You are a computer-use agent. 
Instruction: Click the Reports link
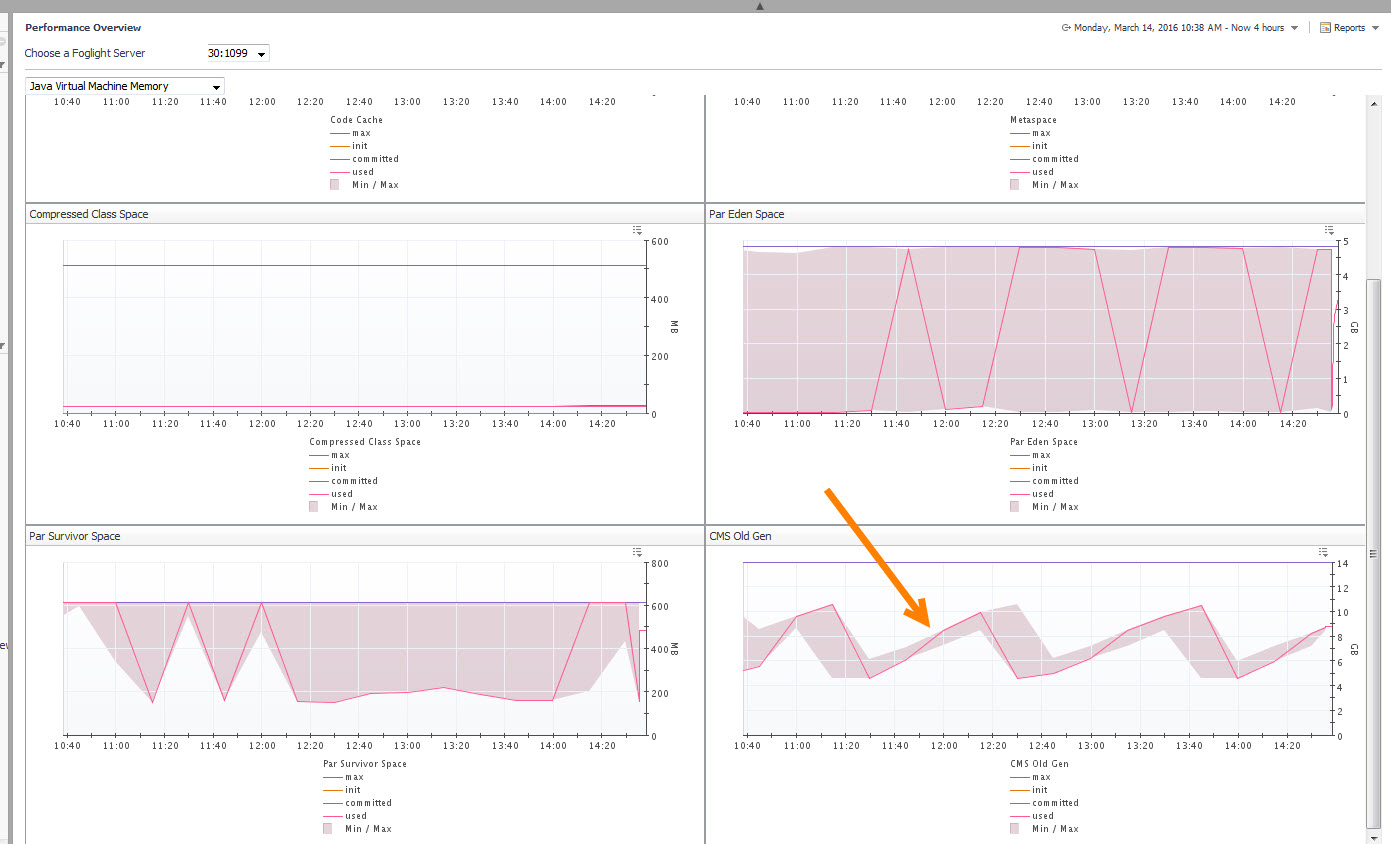(1349, 28)
